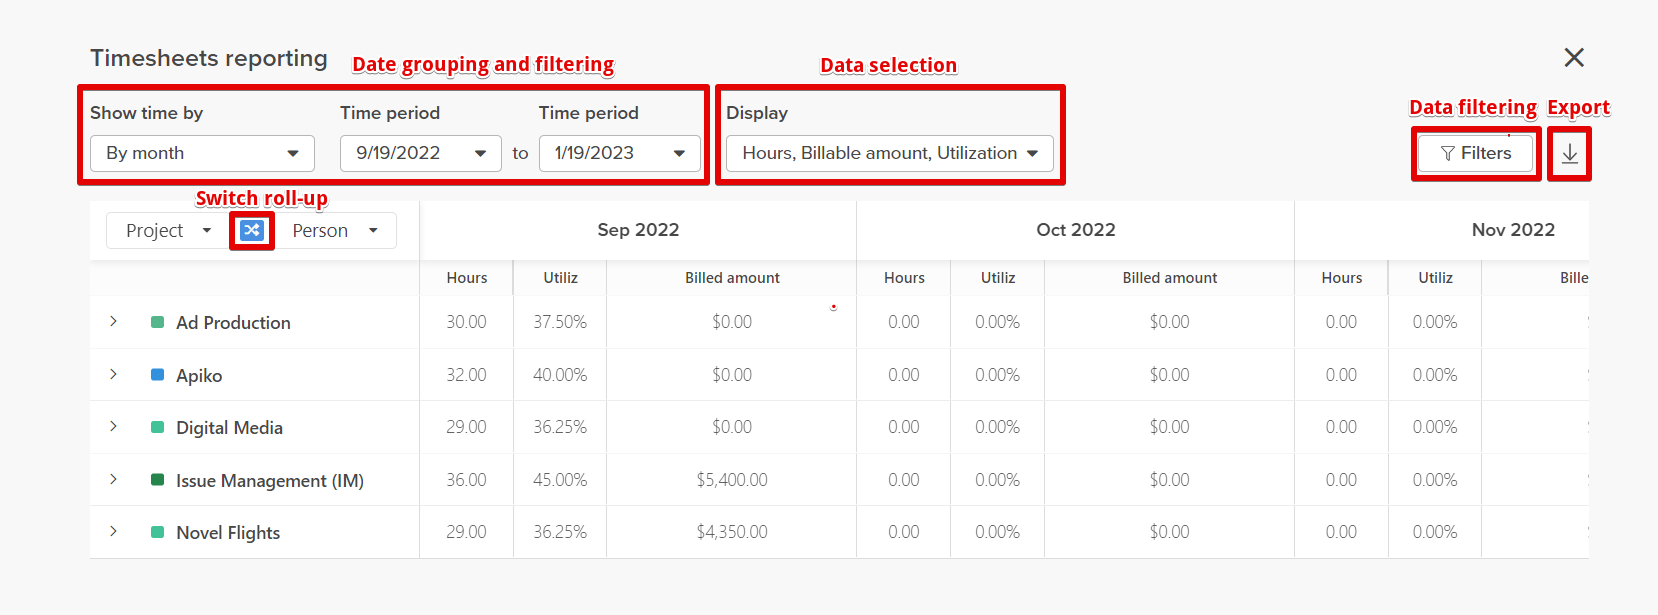Click Ad Production's green color square
Image resolution: width=1658 pixels, height=615 pixels.
point(155,322)
